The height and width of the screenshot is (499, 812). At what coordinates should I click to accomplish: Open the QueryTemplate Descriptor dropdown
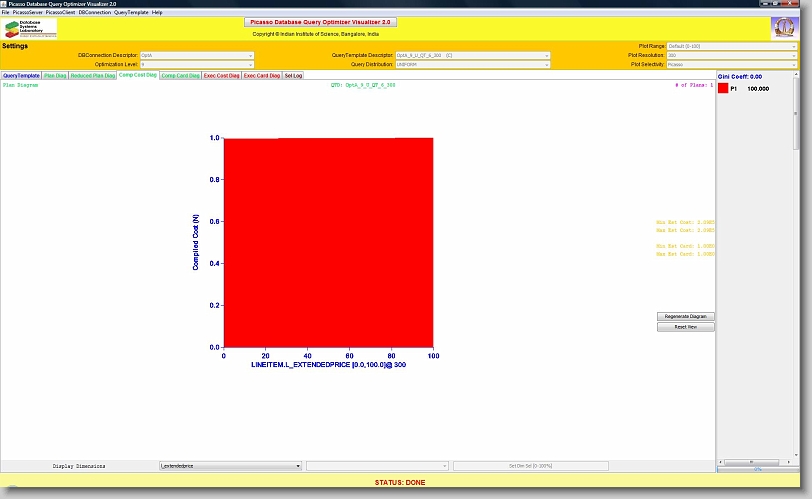tap(472, 55)
